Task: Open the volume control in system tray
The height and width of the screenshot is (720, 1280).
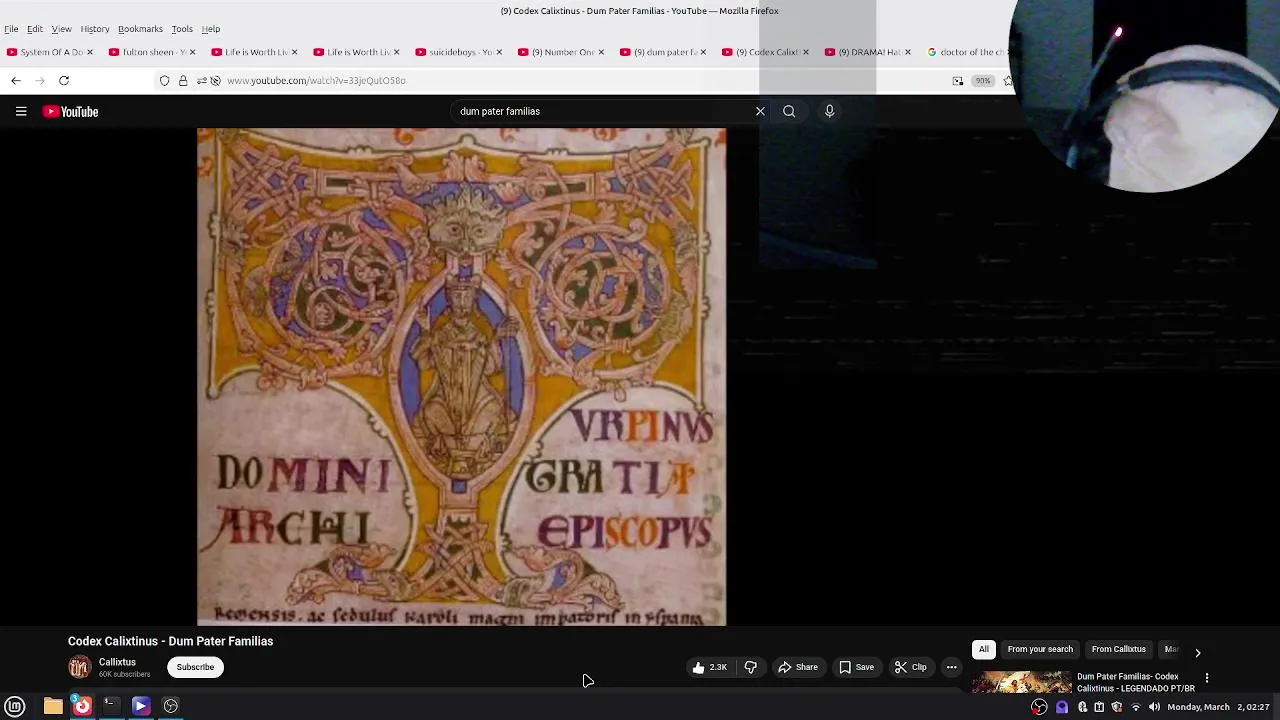Action: pyautogui.click(x=1154, y=707)
